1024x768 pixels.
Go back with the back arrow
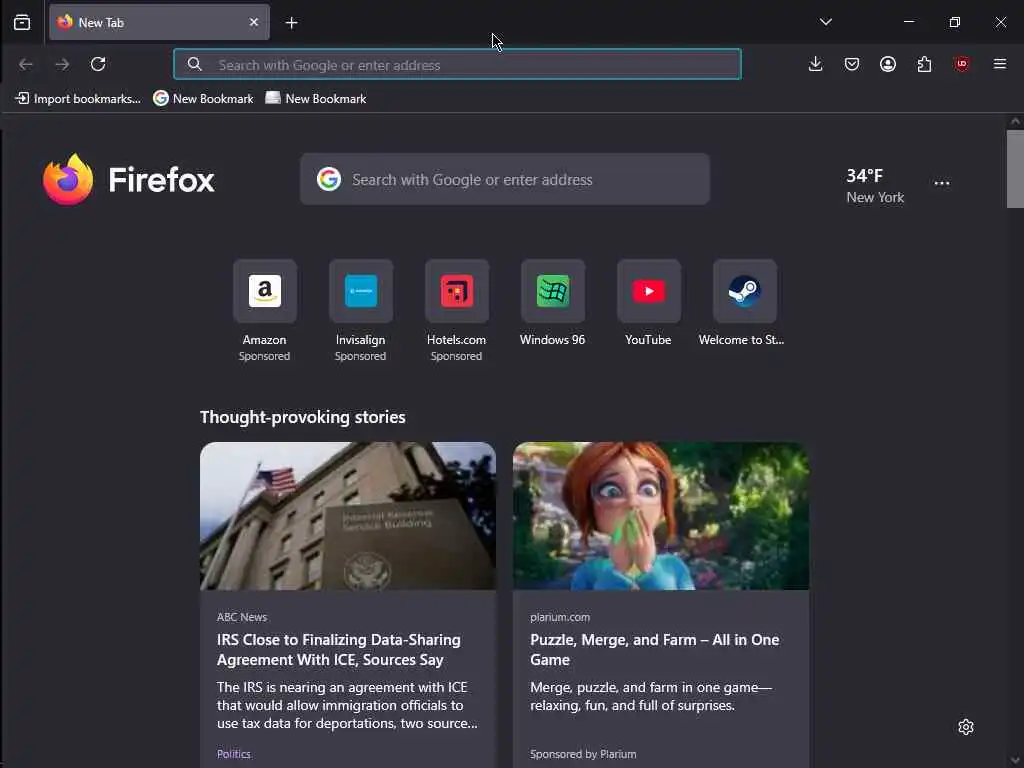(x=25, y=64)
